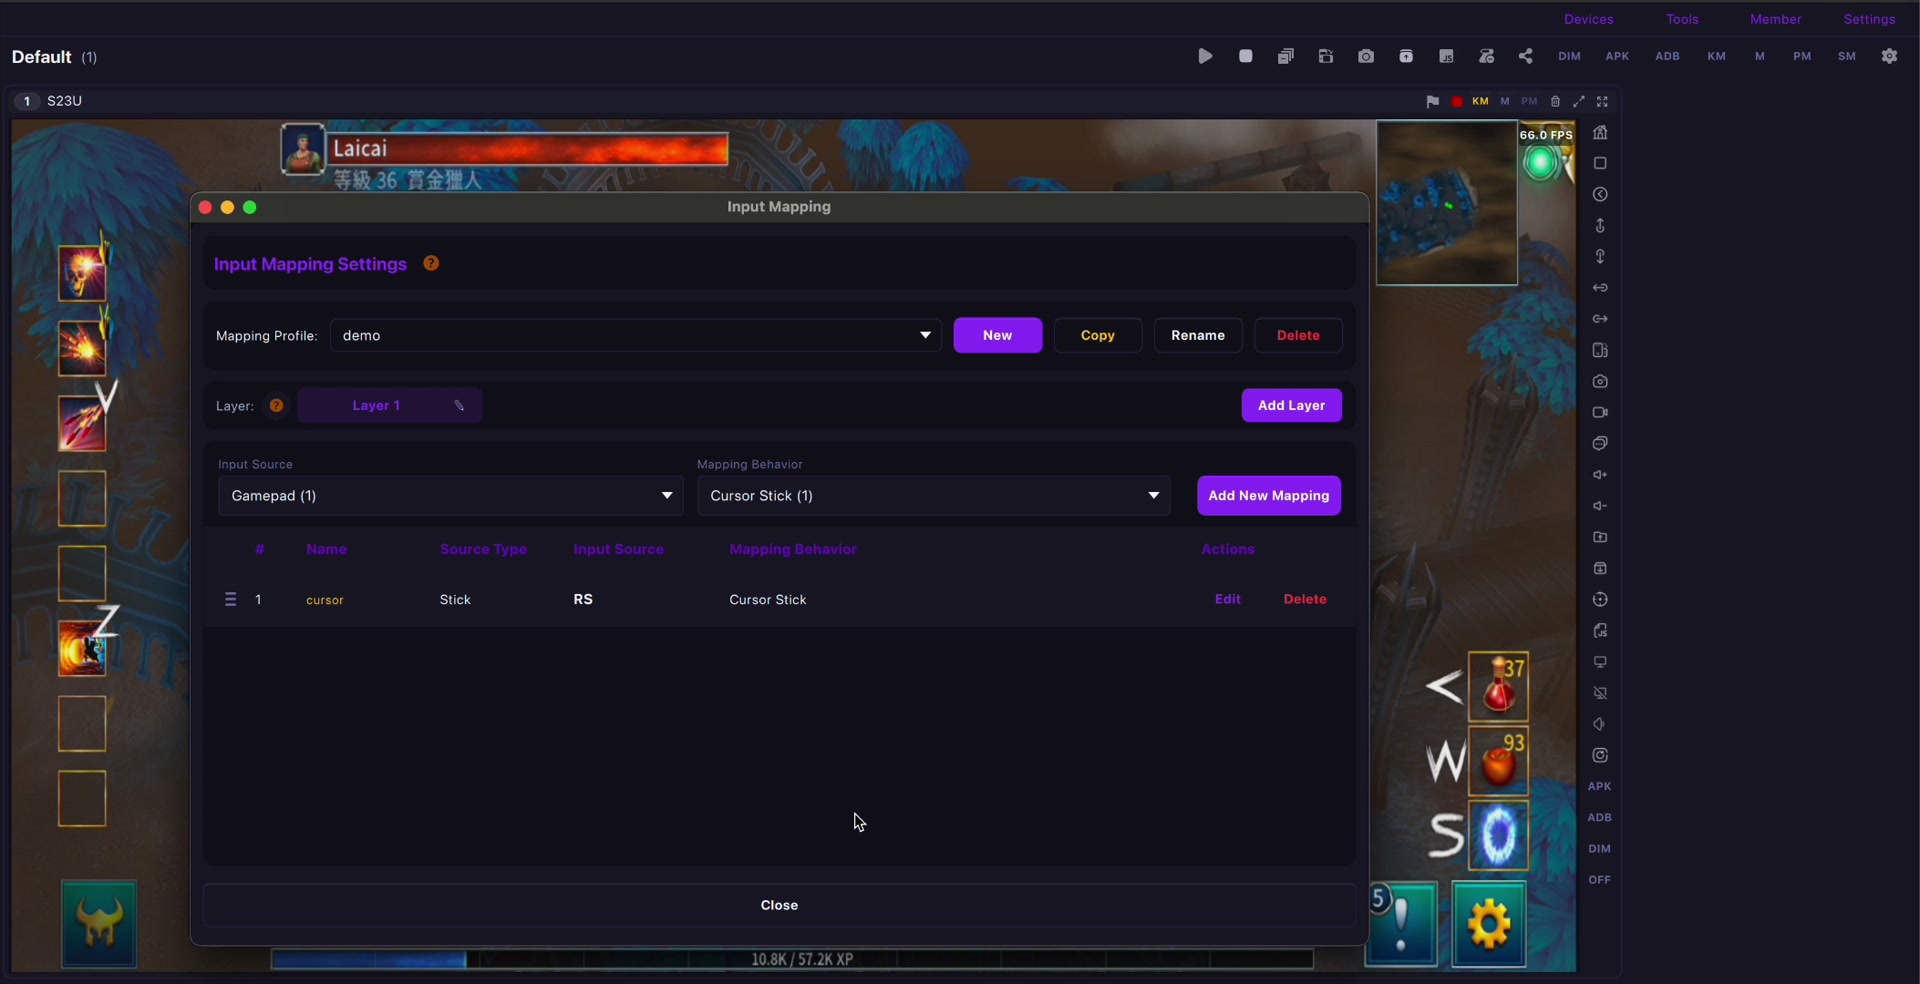Viewport: 1920px width, 984px height.
Task: Click the game minimap thumbnail
Action: pos(1447,203)
